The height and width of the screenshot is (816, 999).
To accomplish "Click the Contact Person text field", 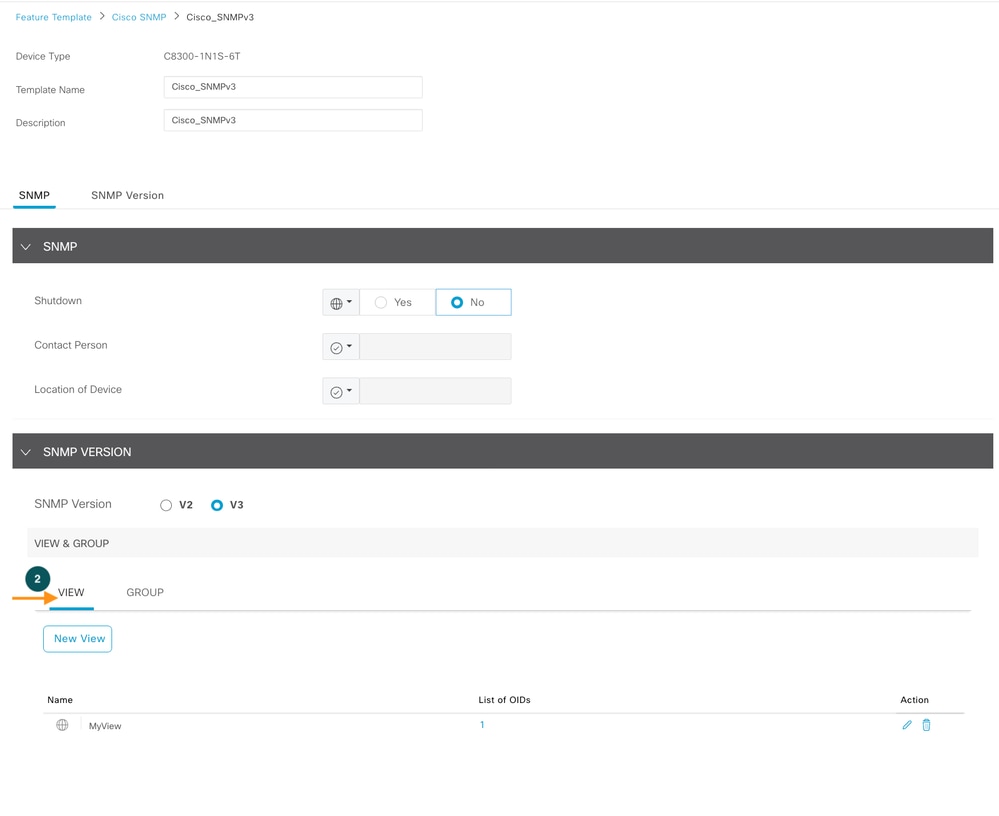I will 435,347.
